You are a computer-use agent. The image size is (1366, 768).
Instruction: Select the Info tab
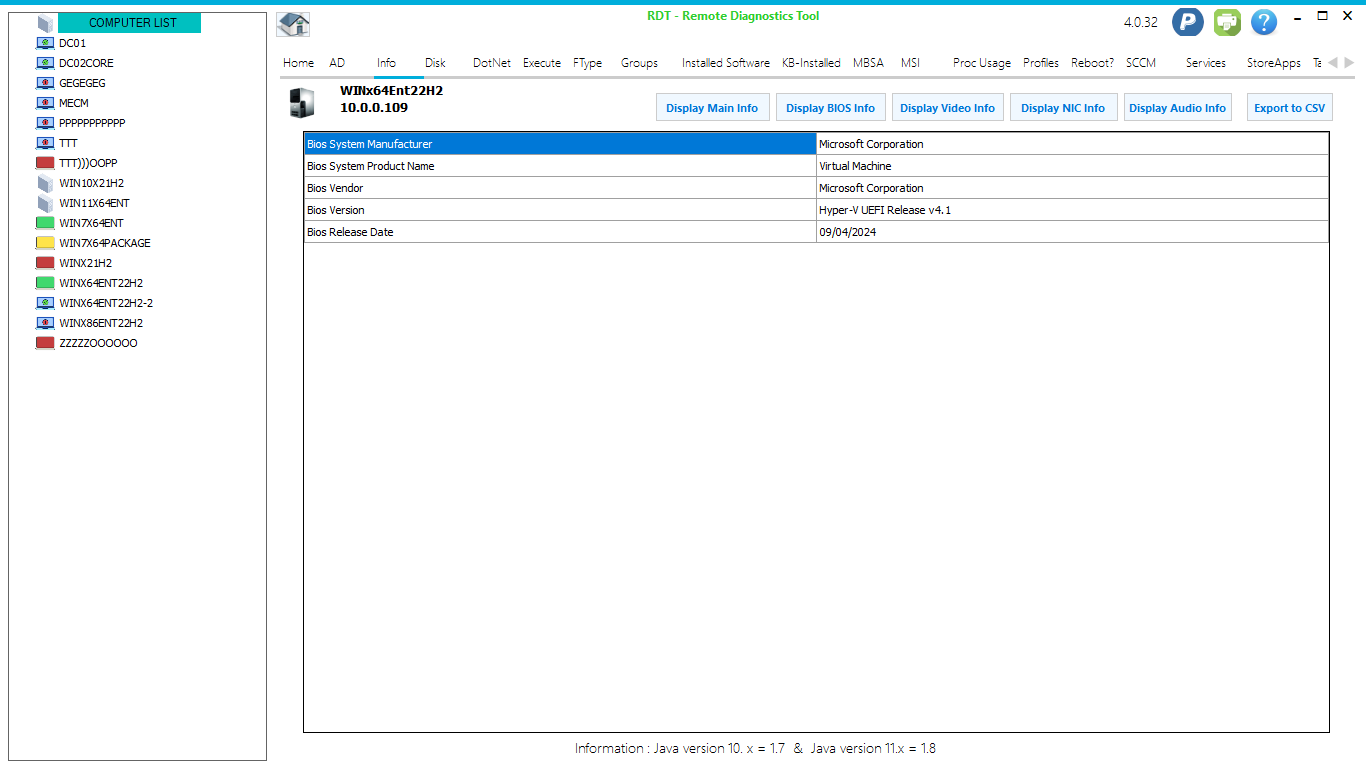(x=386, y=63)
